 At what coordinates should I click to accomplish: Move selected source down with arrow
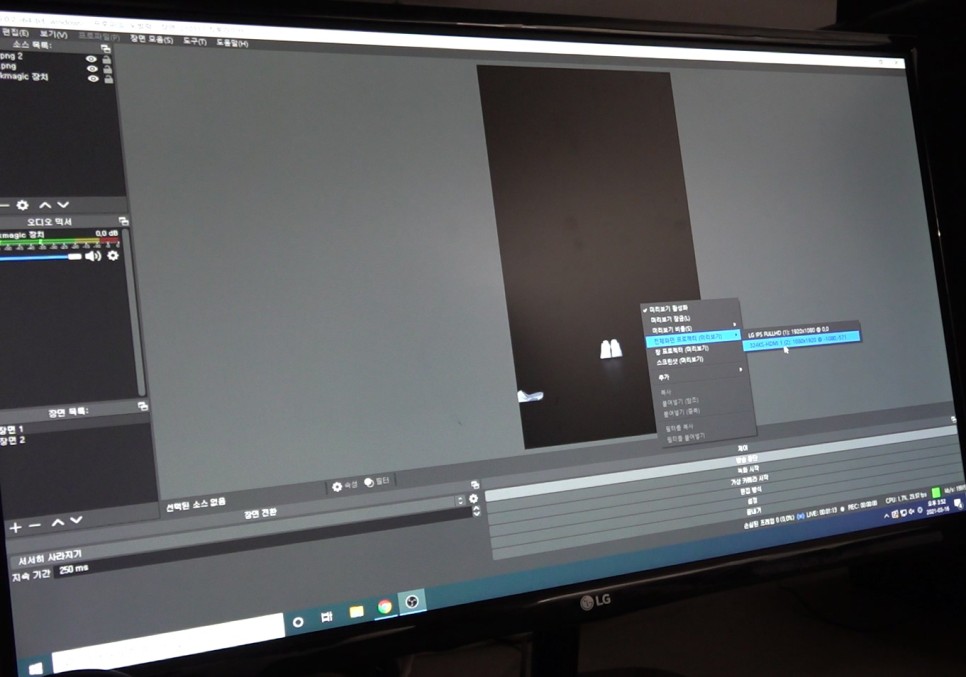coord(63,205)
